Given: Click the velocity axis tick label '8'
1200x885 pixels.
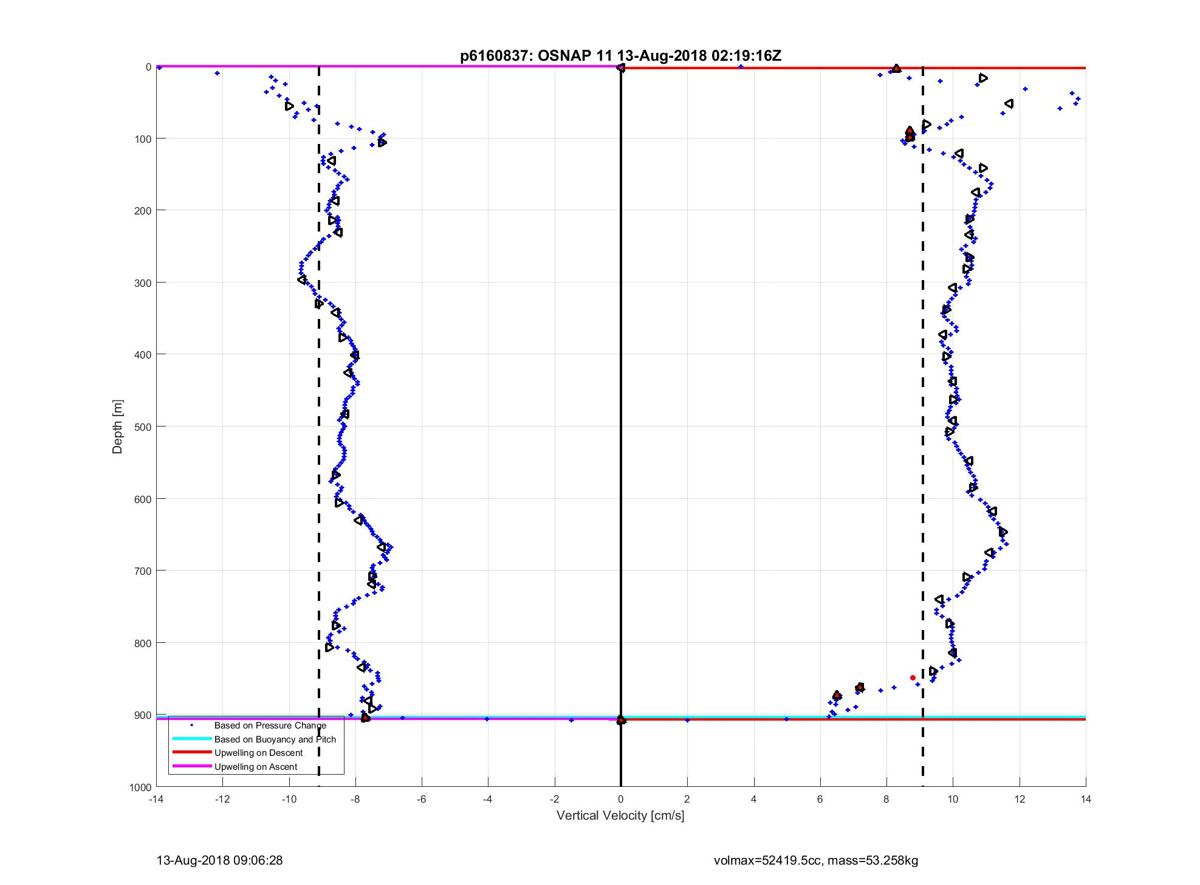Looking at the screenshot, I should pos(886,799).
